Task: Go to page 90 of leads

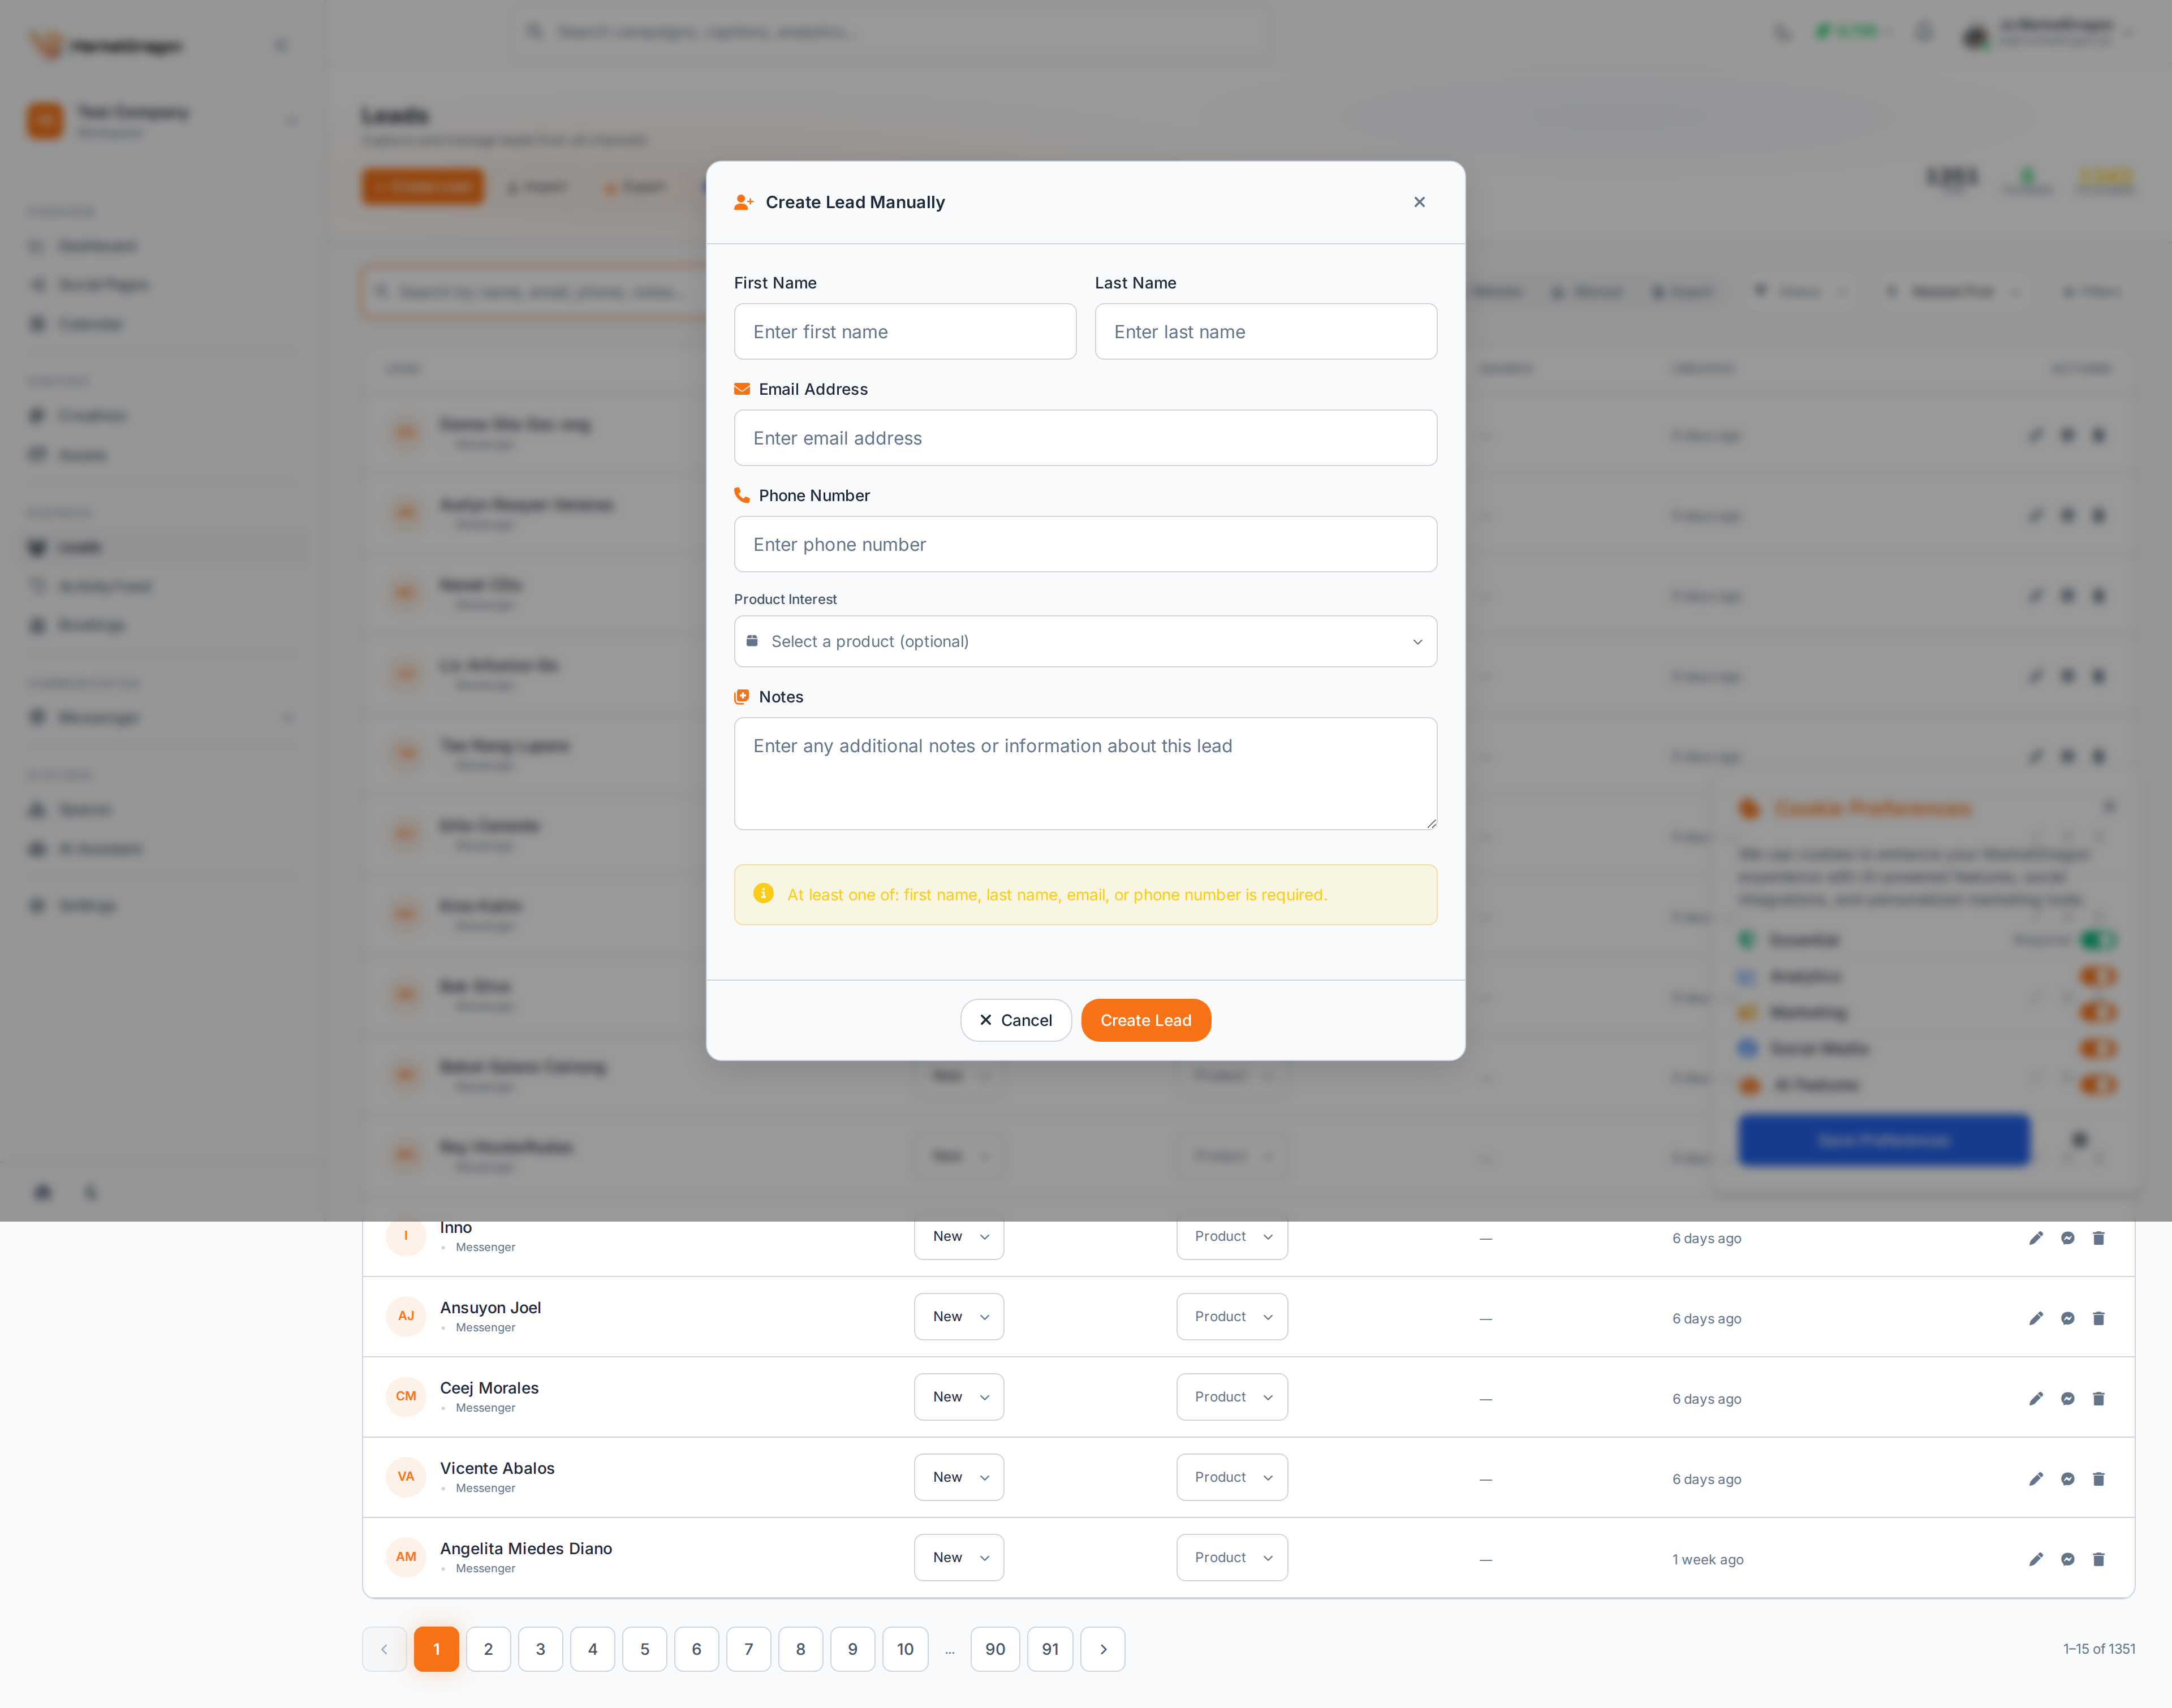Action: pyautogui.click(x=995, y=1649)
